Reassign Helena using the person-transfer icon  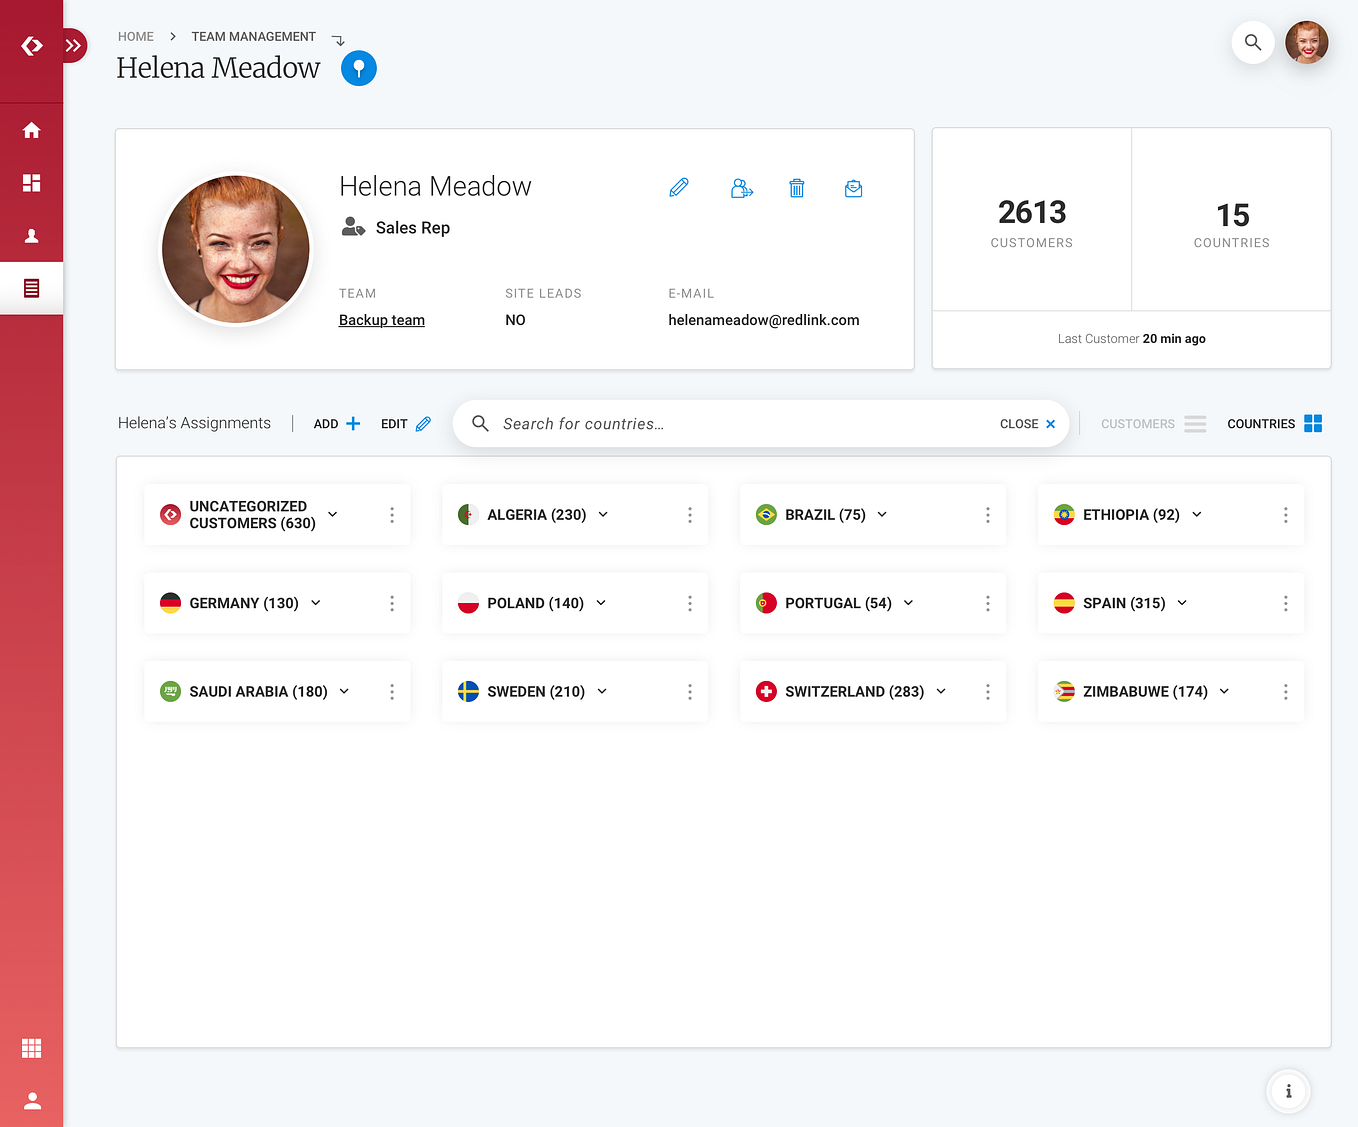click(741, 188)
